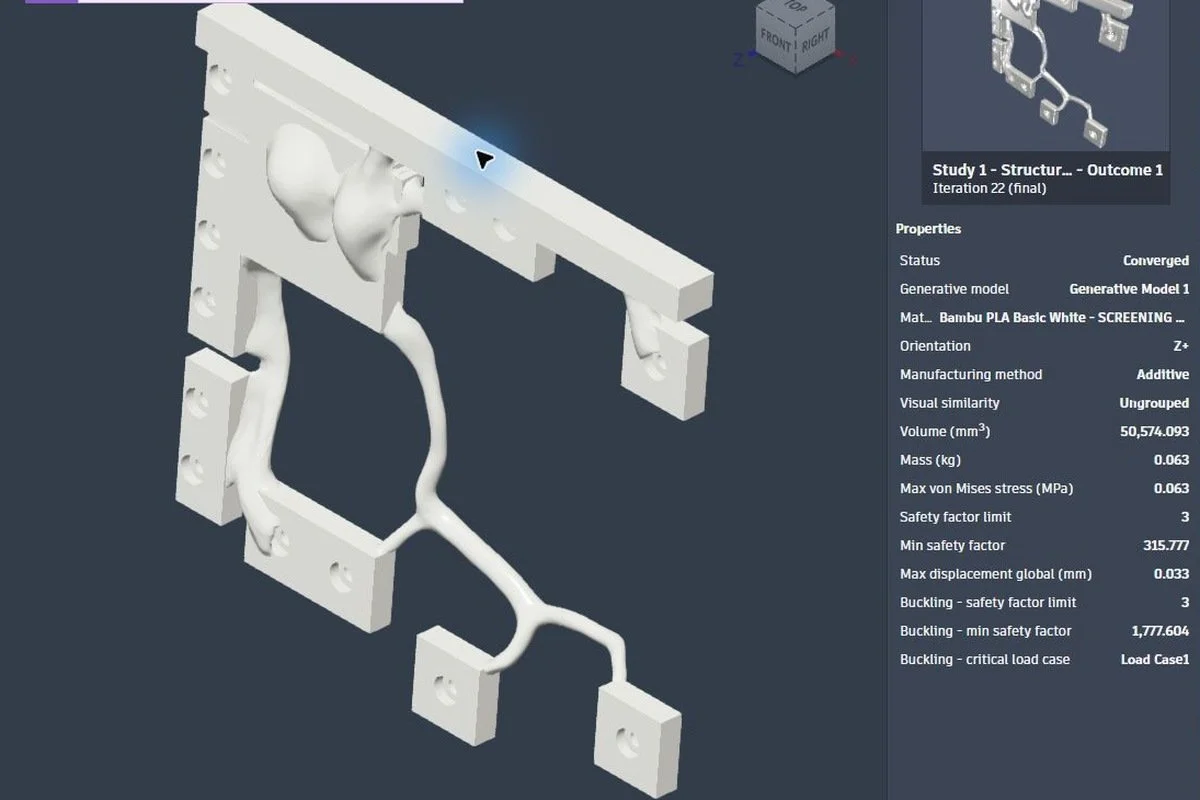Image resolution: width=1200 pixels, height=800 pixels.
Task: Click the '0.063' value in the Mass row
Action: (x=1171, y=460)
